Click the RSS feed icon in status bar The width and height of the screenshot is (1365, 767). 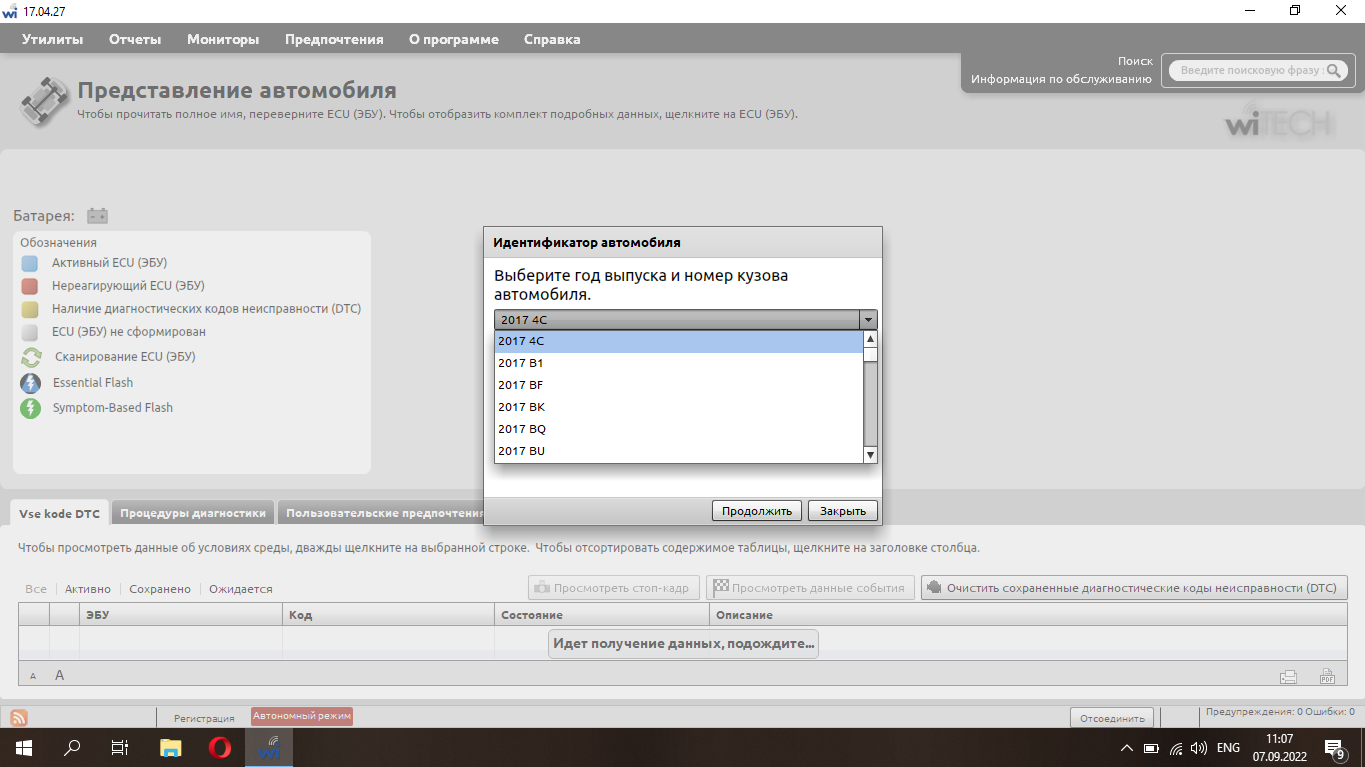click(19, 717)
